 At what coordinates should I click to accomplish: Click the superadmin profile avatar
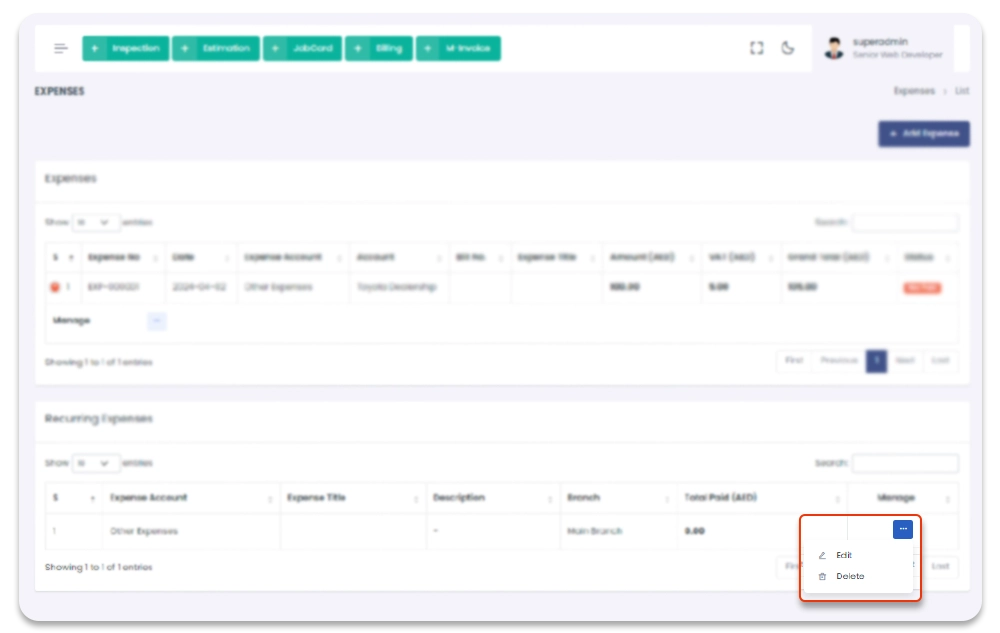click(x=834, y=48)
